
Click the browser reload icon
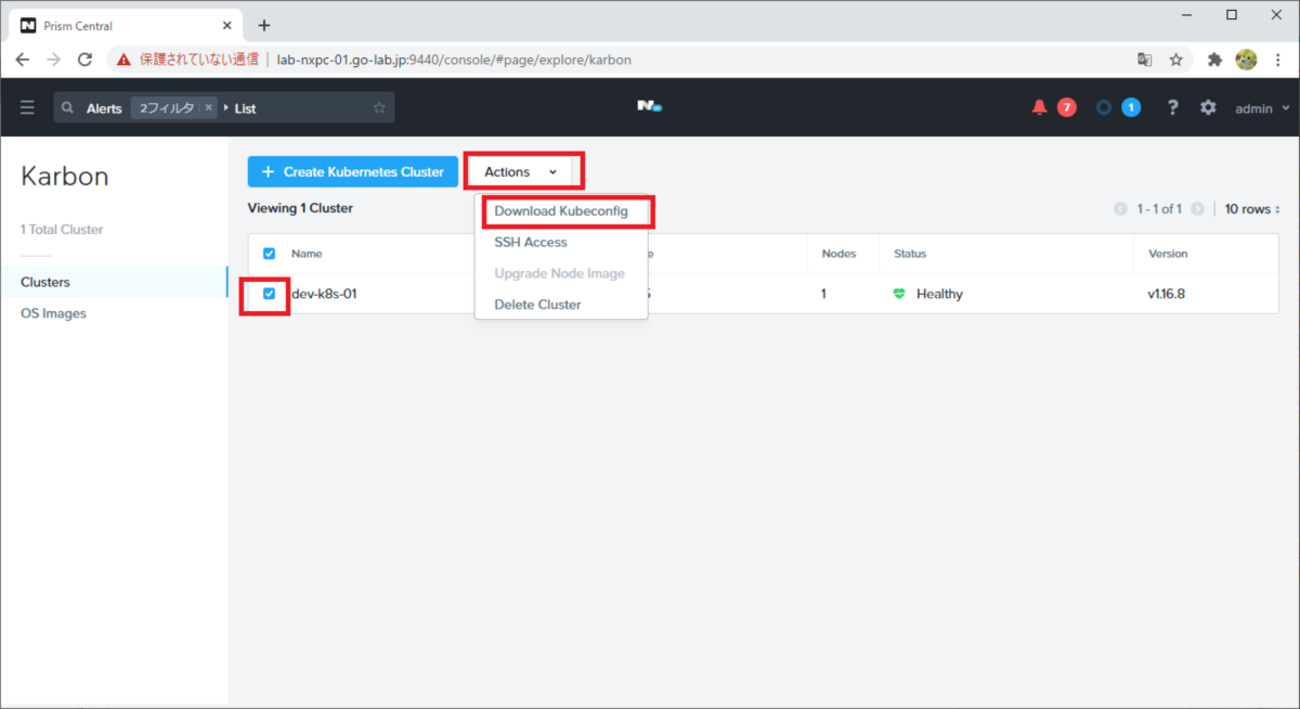[85, 60]
